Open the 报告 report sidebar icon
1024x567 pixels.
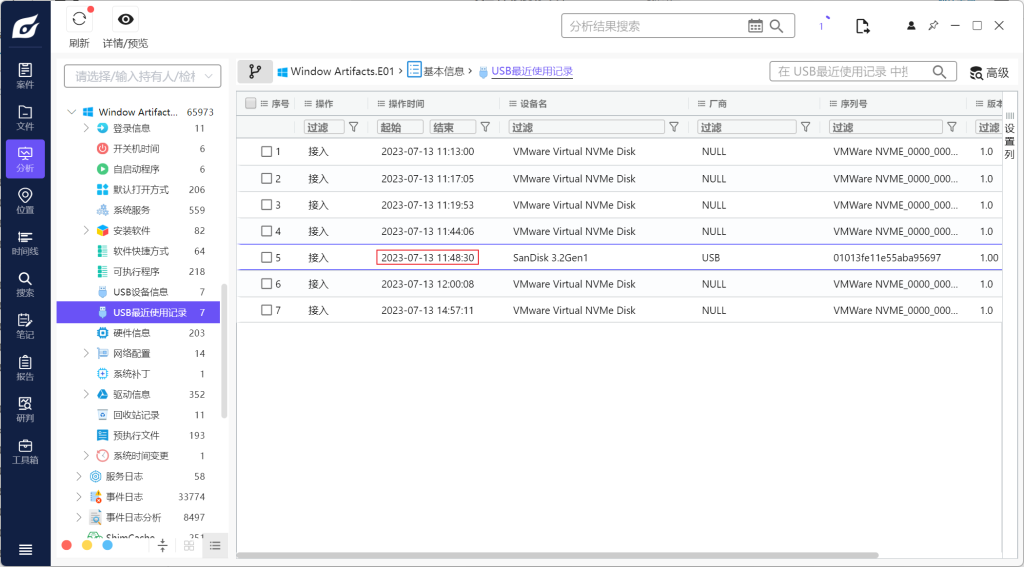[x=25, y=367]
